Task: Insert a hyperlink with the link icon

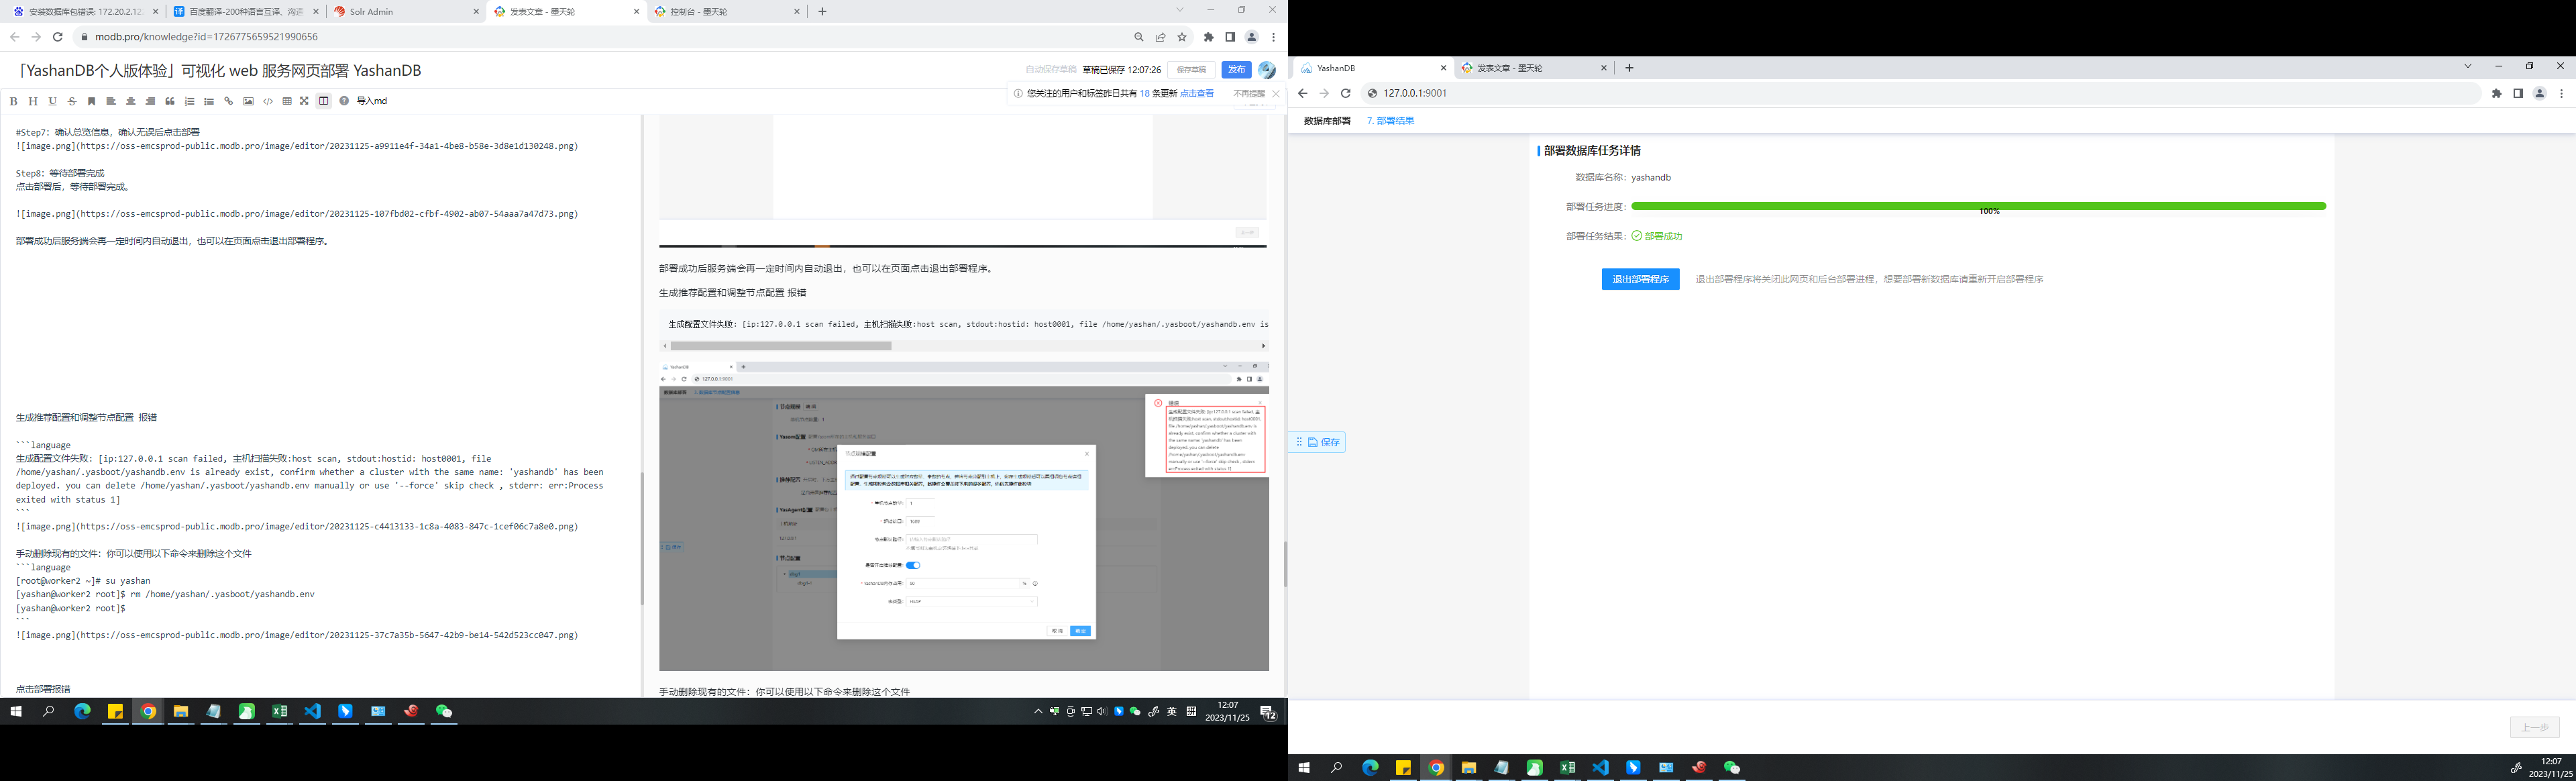Action: click(228, 101)
